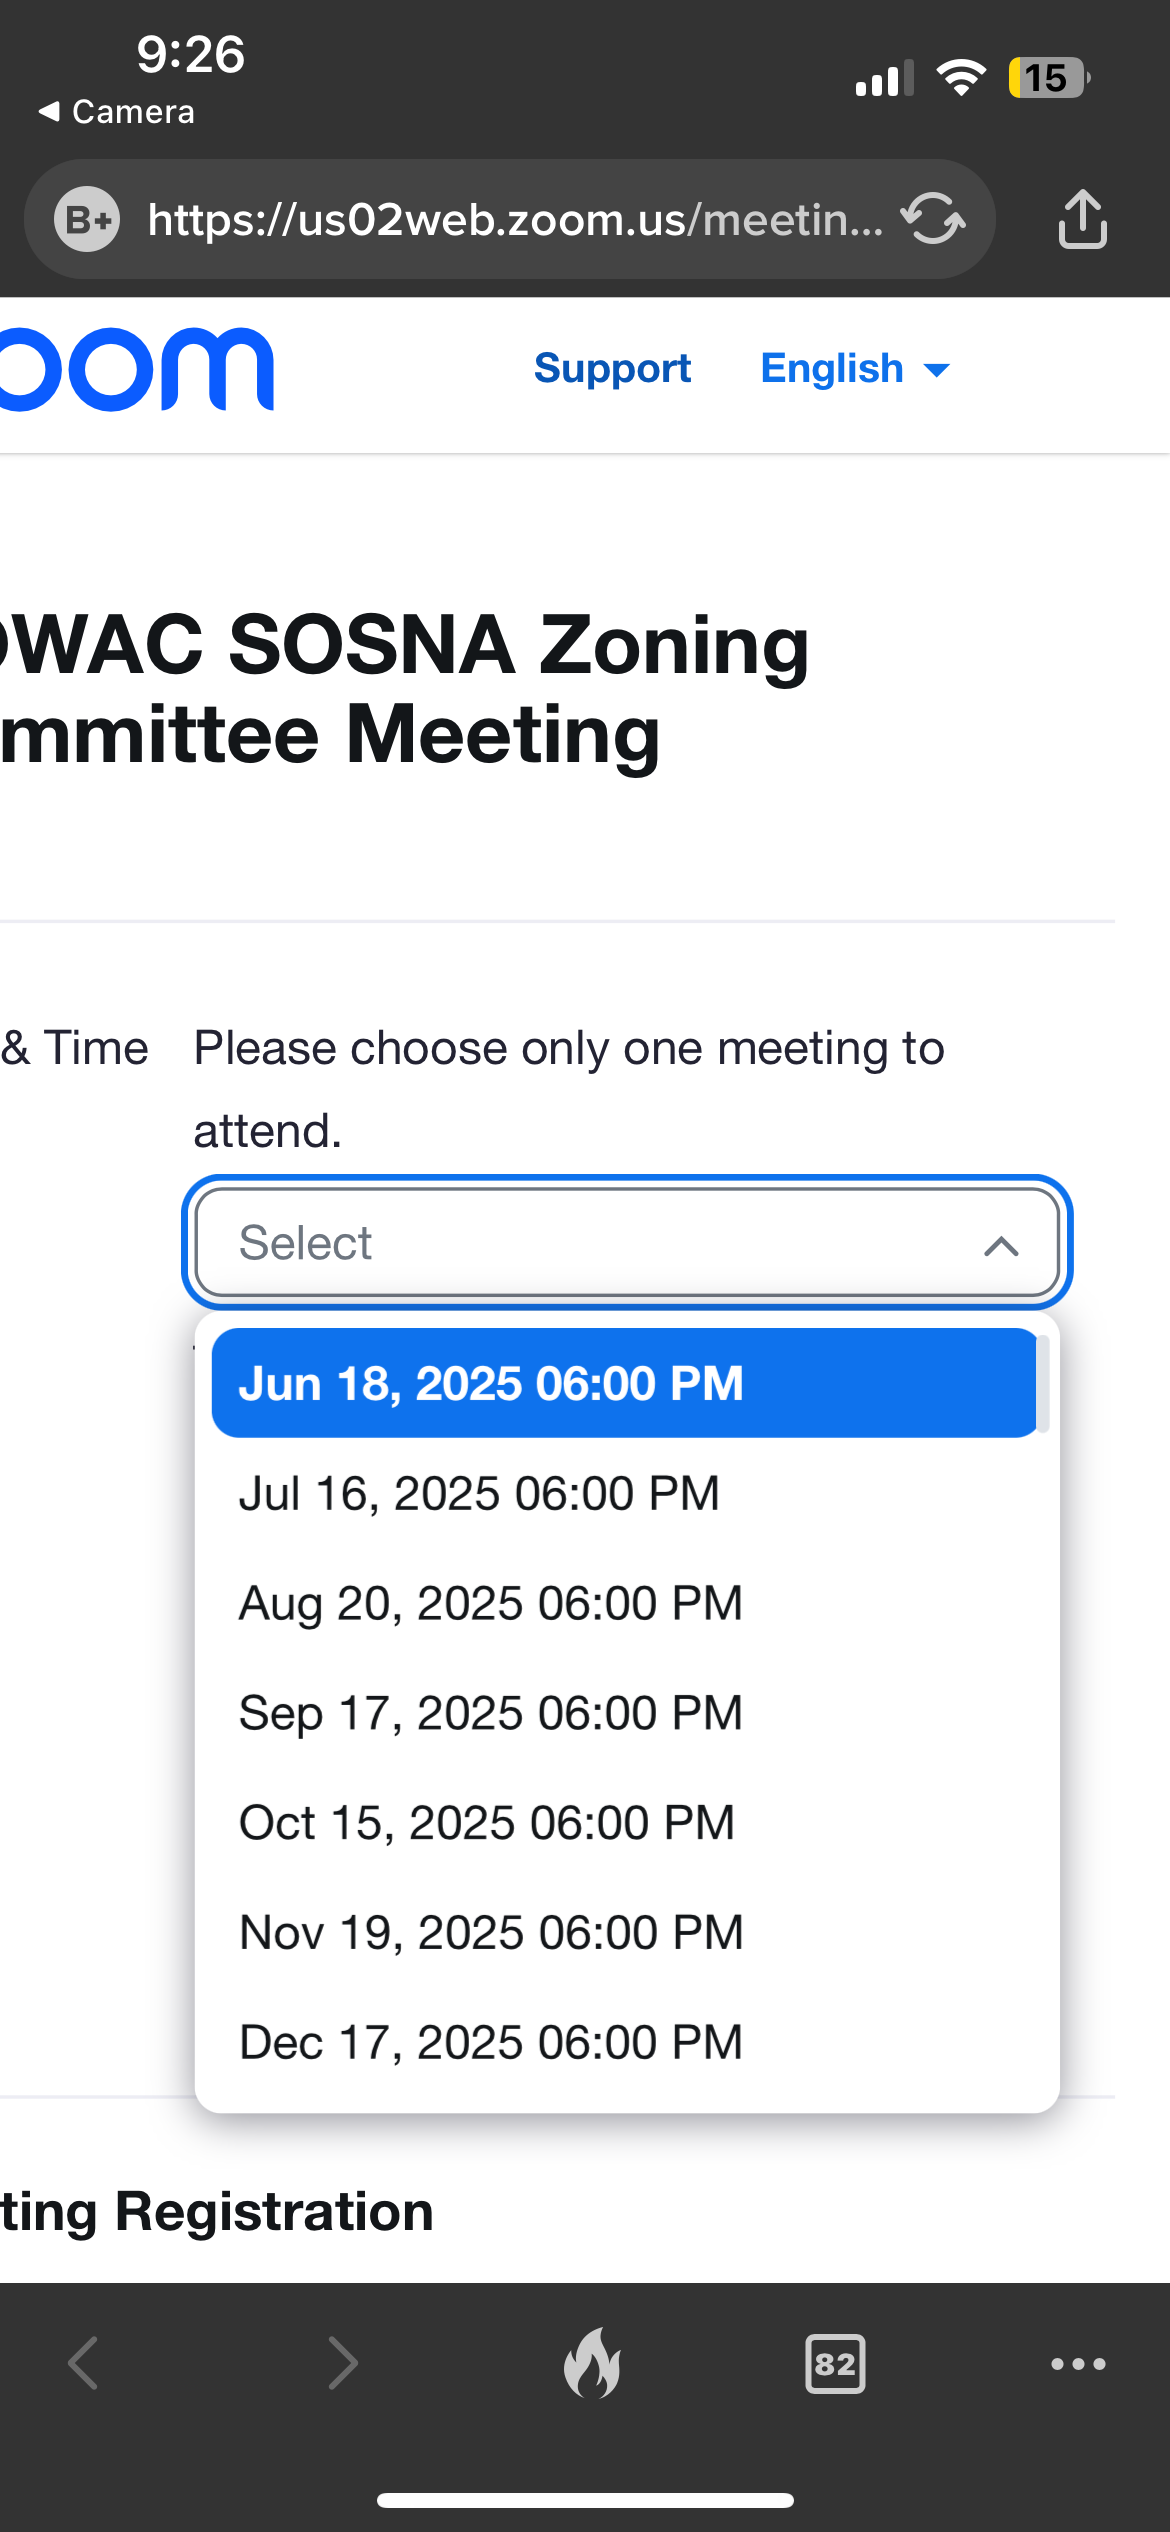The width and height of the screenshot is (1170, 2532).
Task: Open the Support link
Action: click(x=612, y=368)
